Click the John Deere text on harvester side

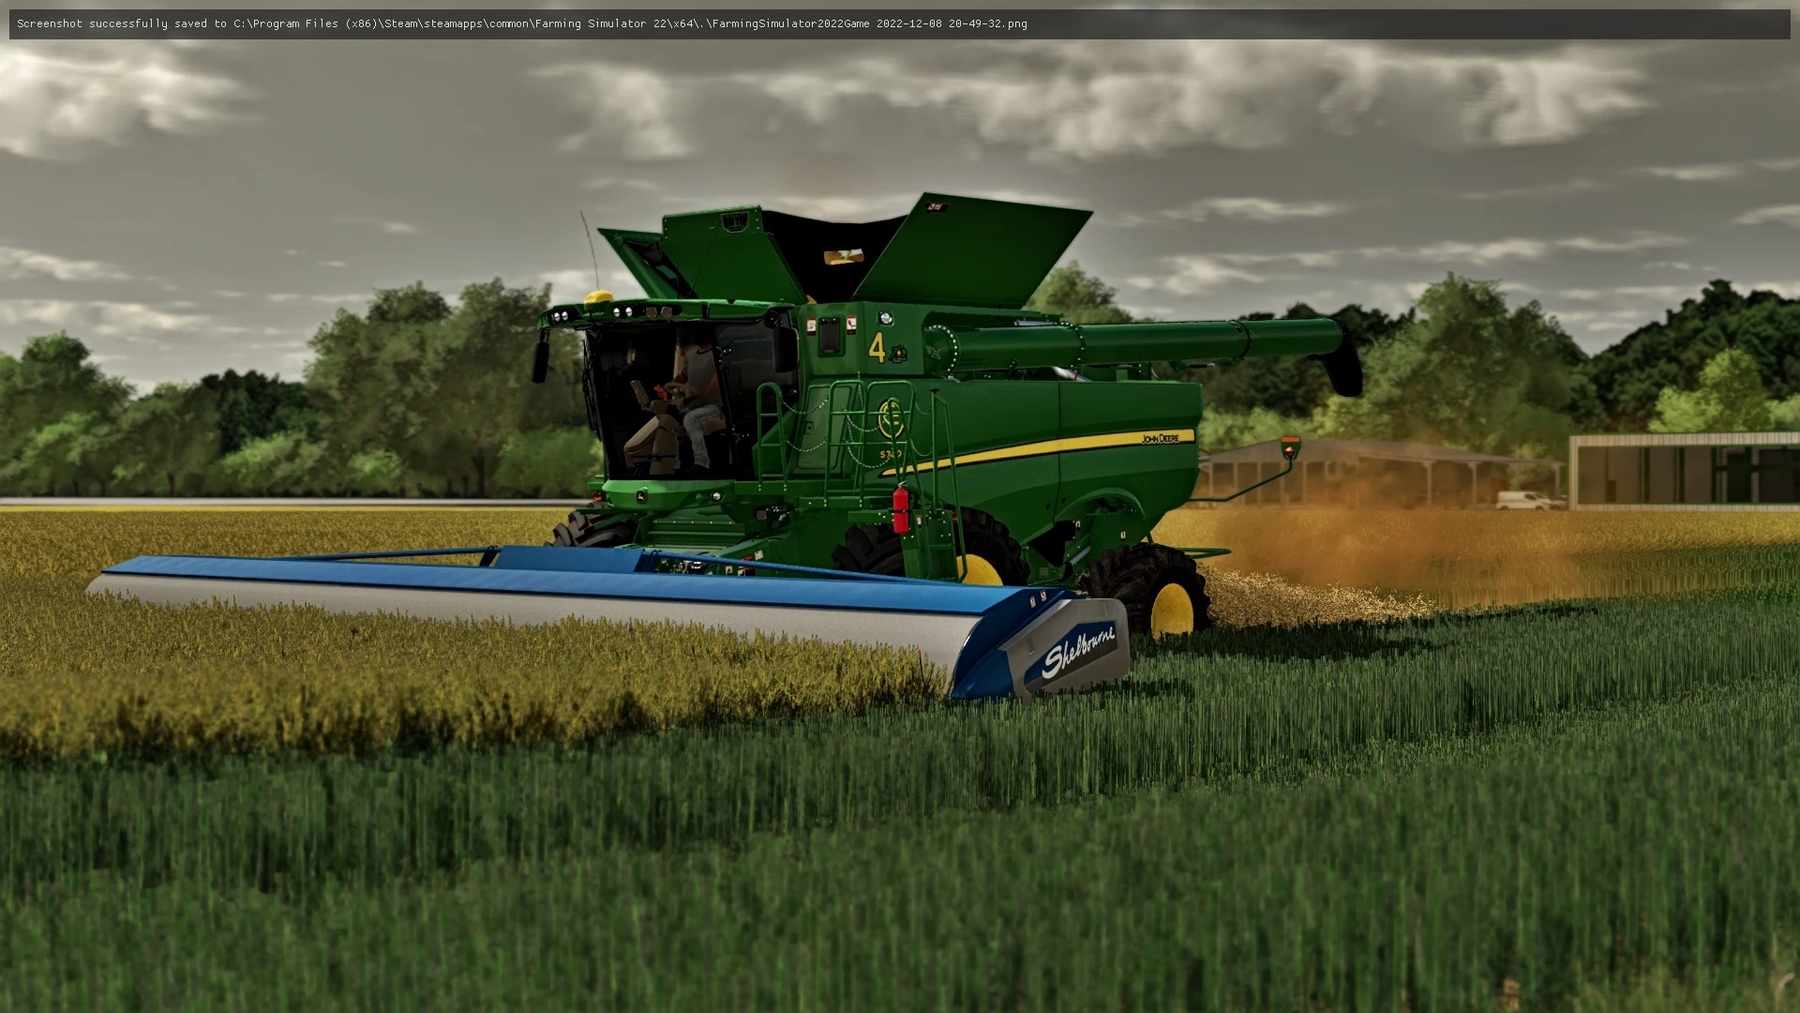pyautogui.click(x=1160, y=438)
